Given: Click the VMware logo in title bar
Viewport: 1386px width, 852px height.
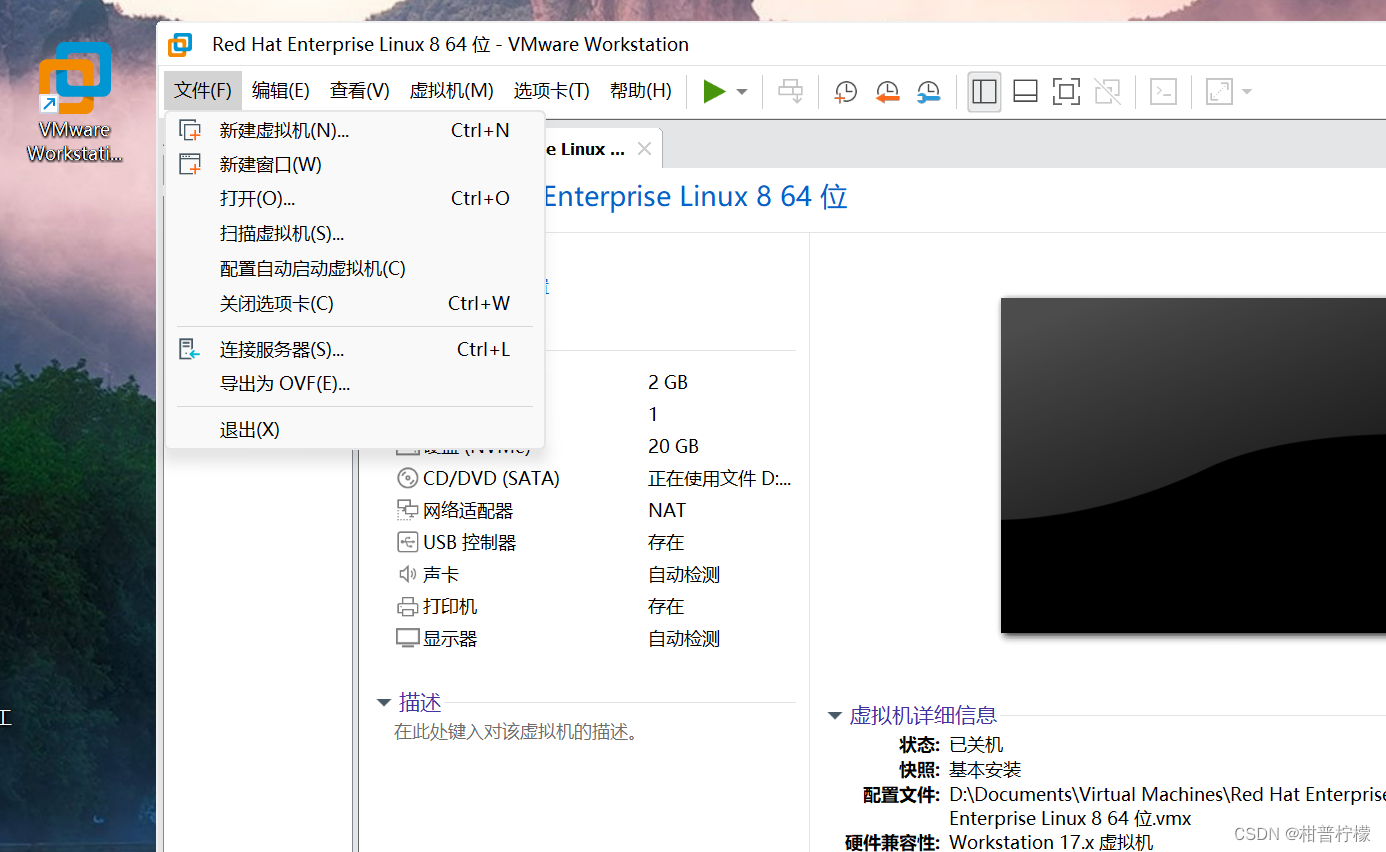Looking at the screenshot, I should (x=180, y=45).
